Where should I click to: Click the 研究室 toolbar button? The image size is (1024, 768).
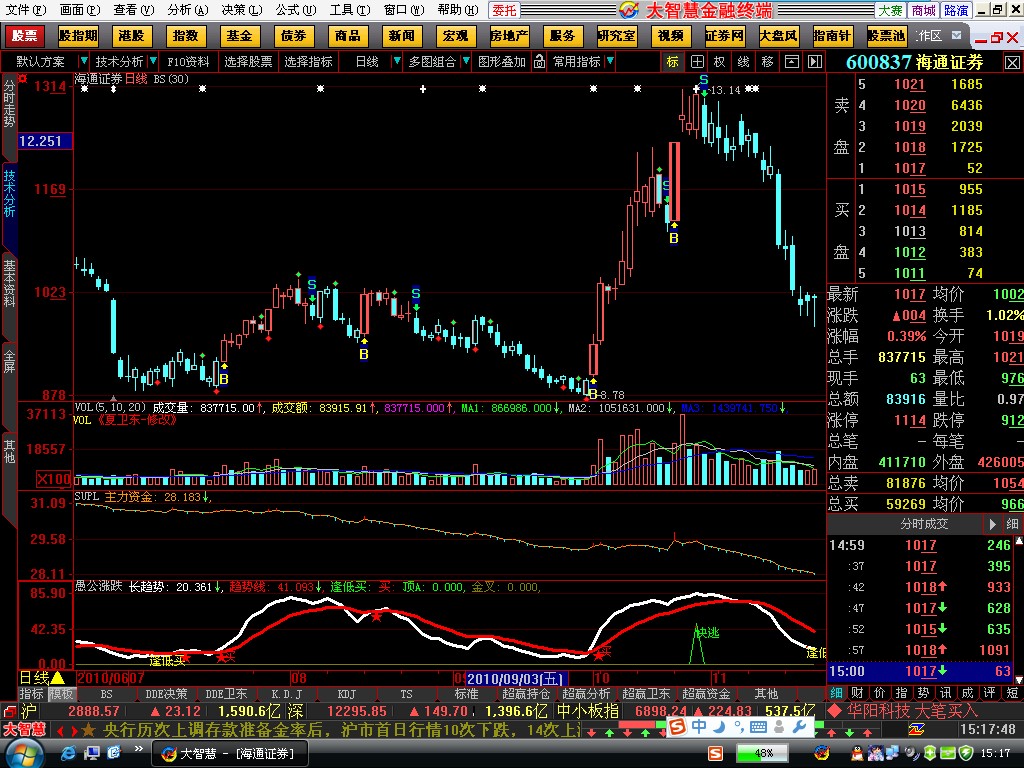(616, 36)
